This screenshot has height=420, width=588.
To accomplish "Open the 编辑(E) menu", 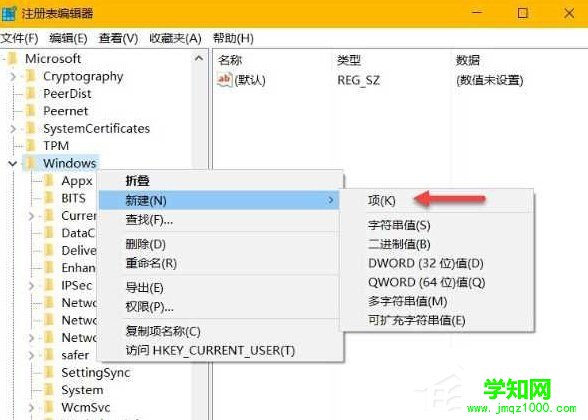I will click(68, 38).
